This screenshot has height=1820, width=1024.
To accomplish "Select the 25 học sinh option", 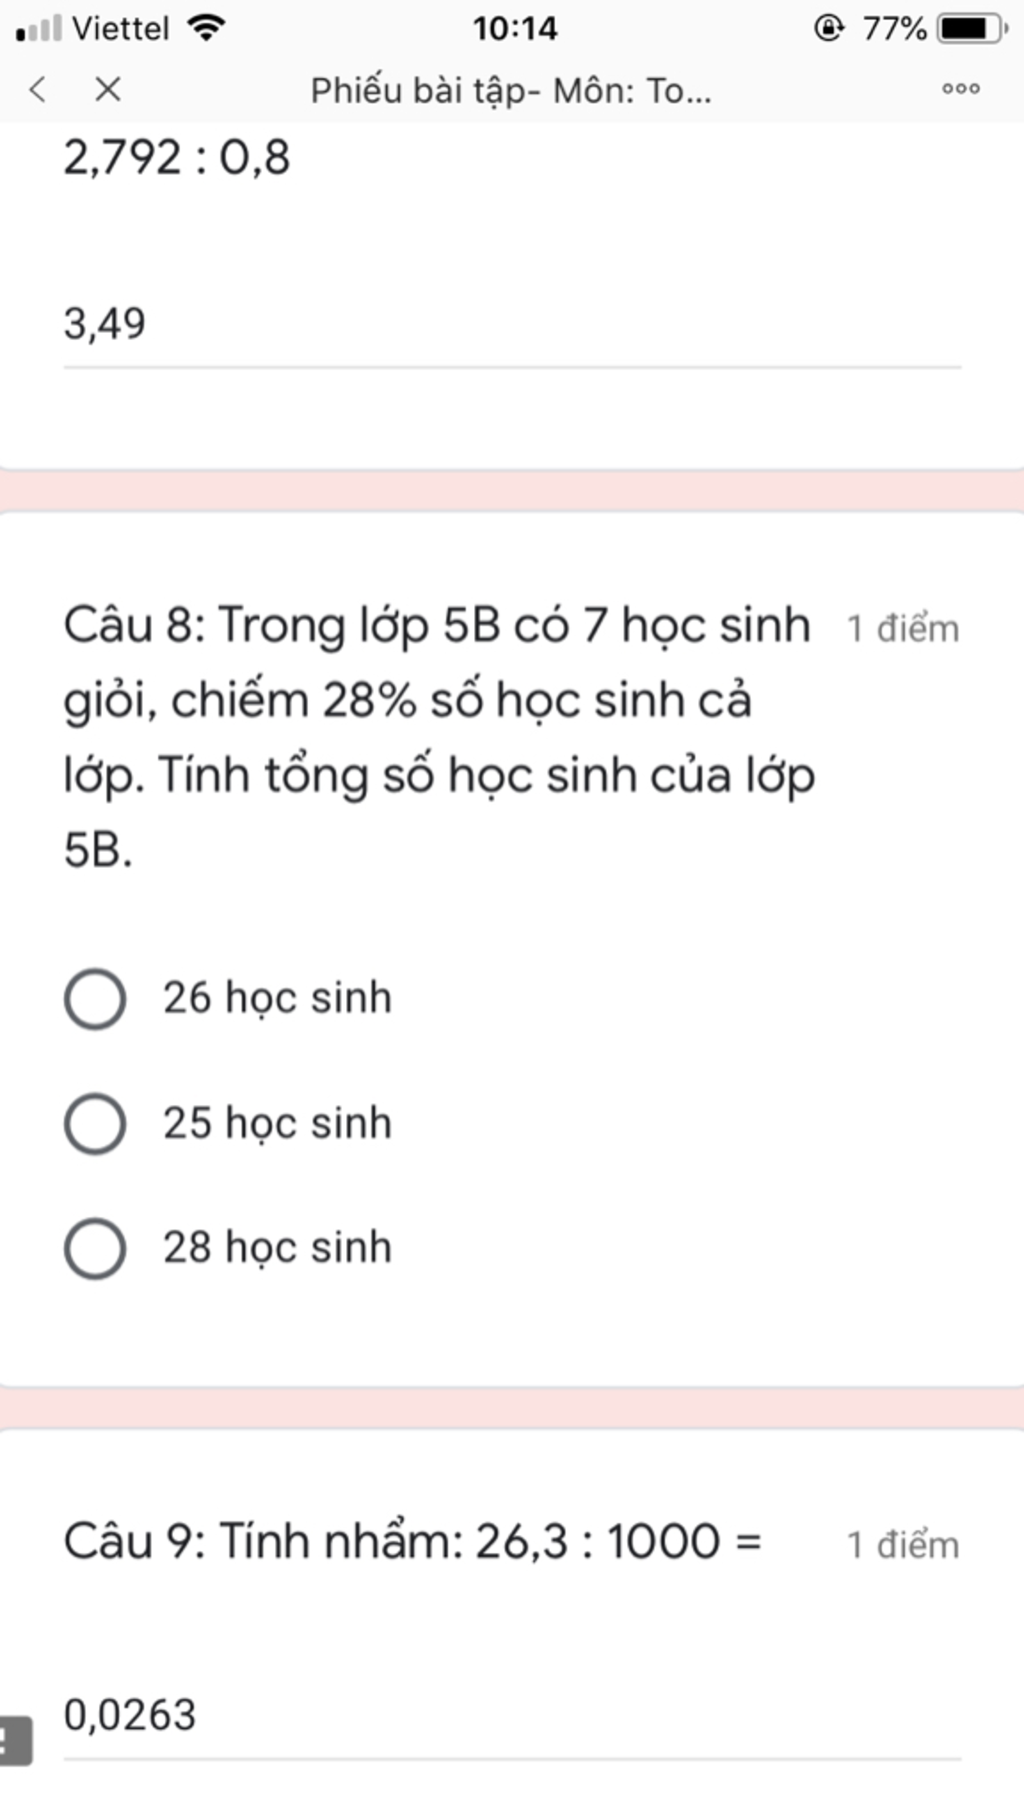I will (x=229, y=1123).
